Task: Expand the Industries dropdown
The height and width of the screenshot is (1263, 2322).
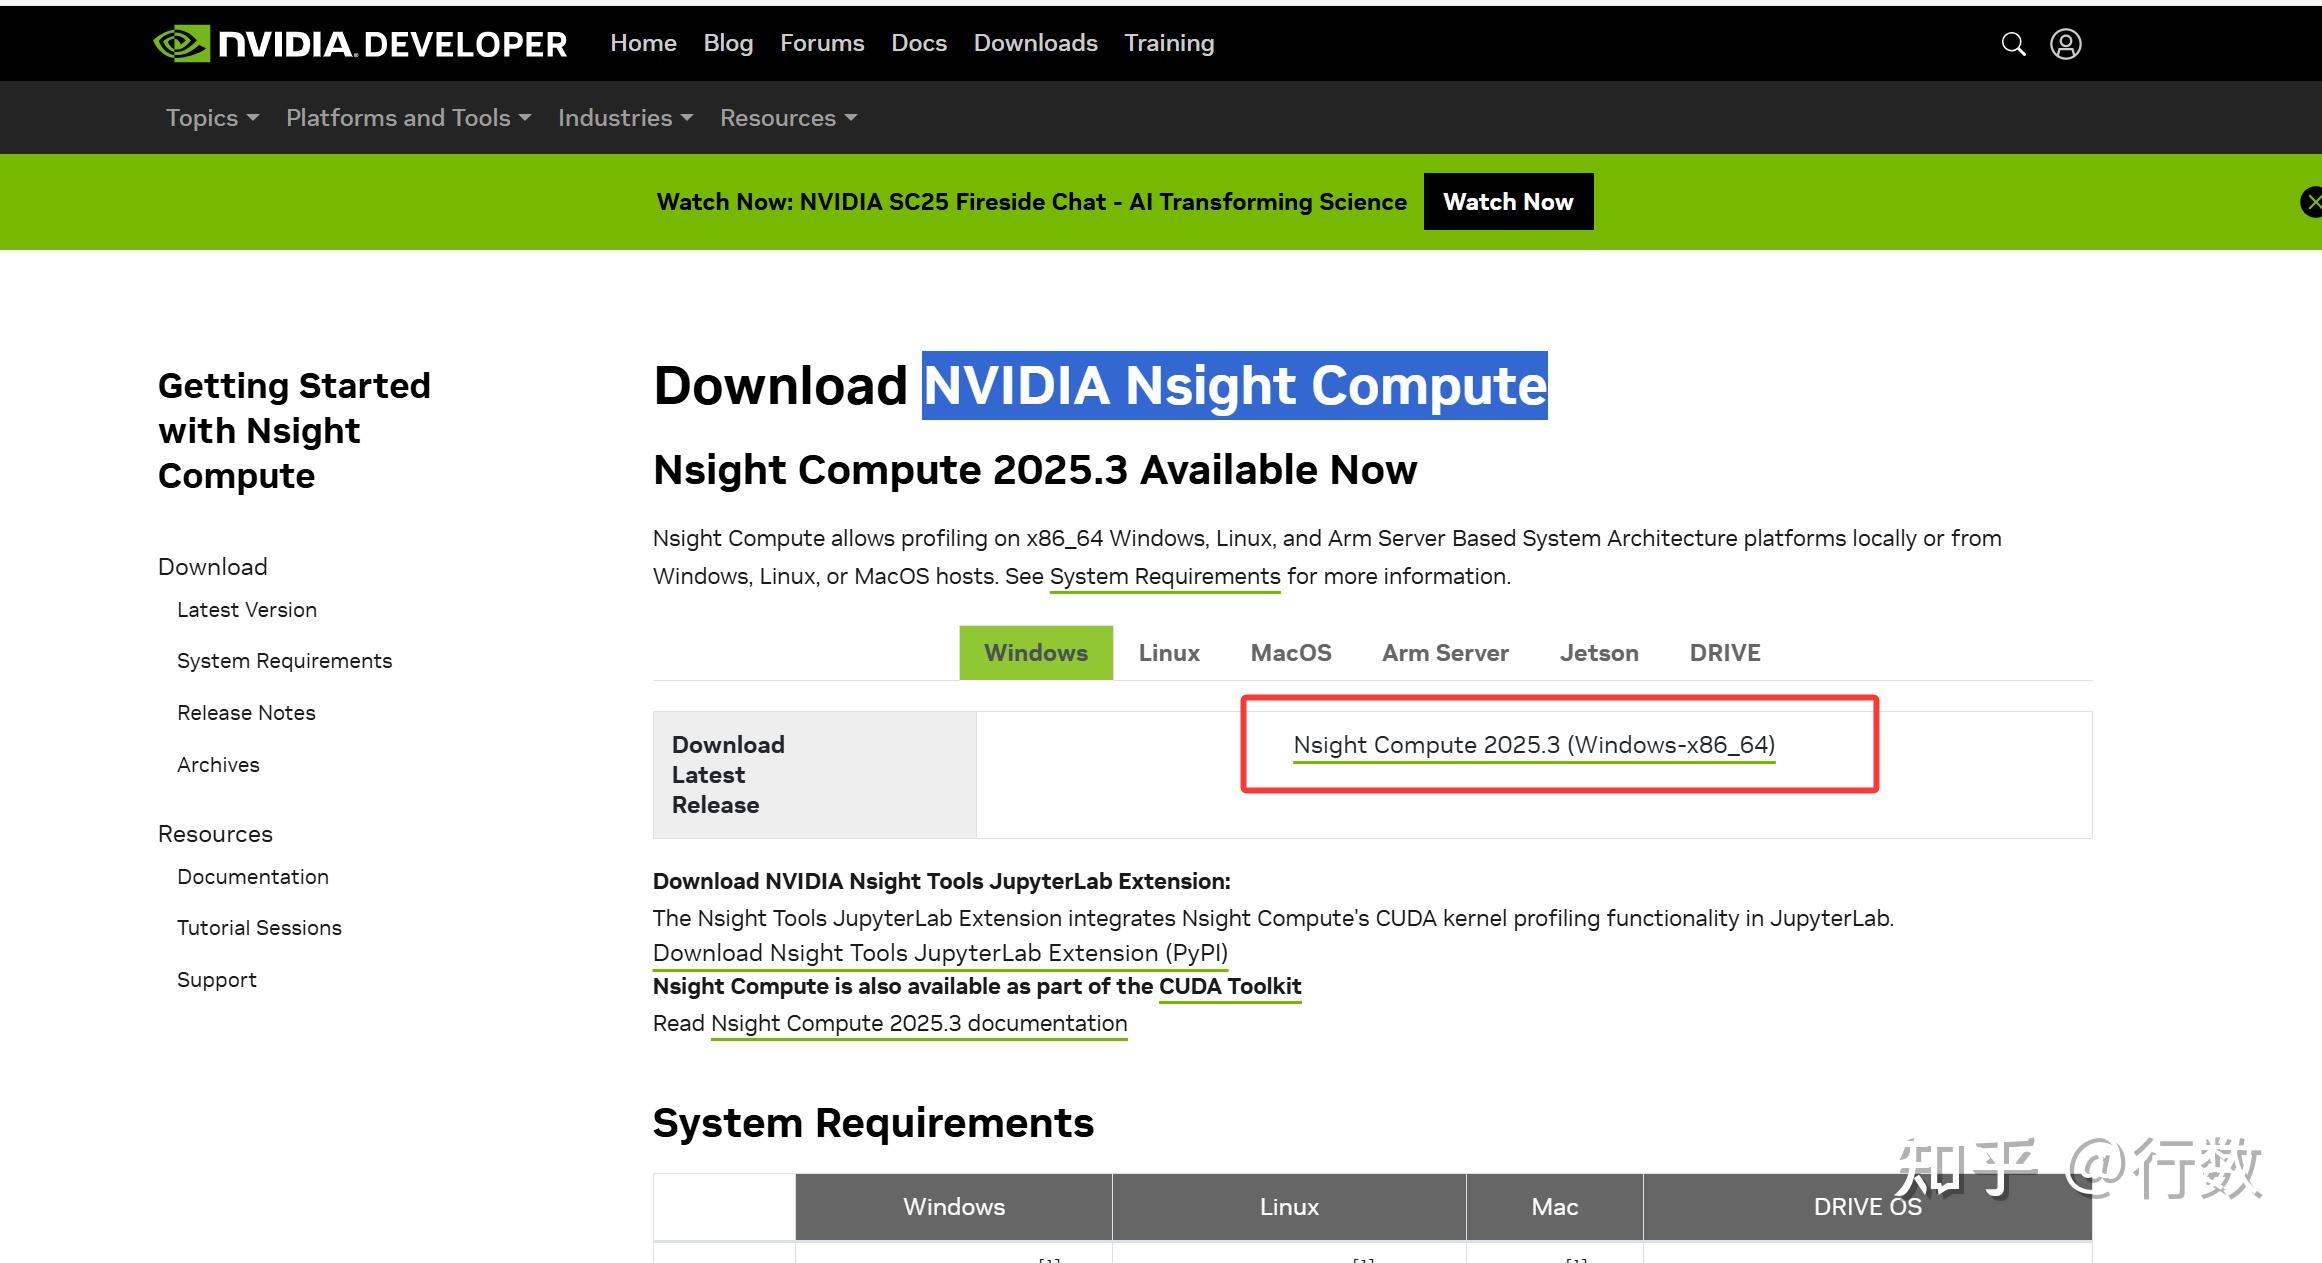Action: pyautogui.click(x=624, y=117)
